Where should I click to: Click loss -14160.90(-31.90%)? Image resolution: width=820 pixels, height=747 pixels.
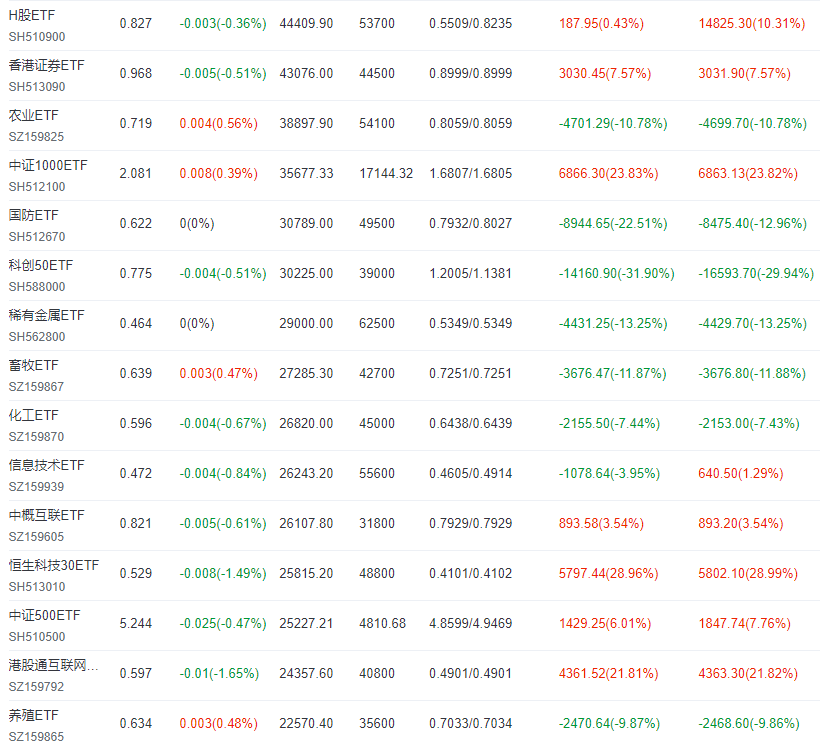[617, 273]
